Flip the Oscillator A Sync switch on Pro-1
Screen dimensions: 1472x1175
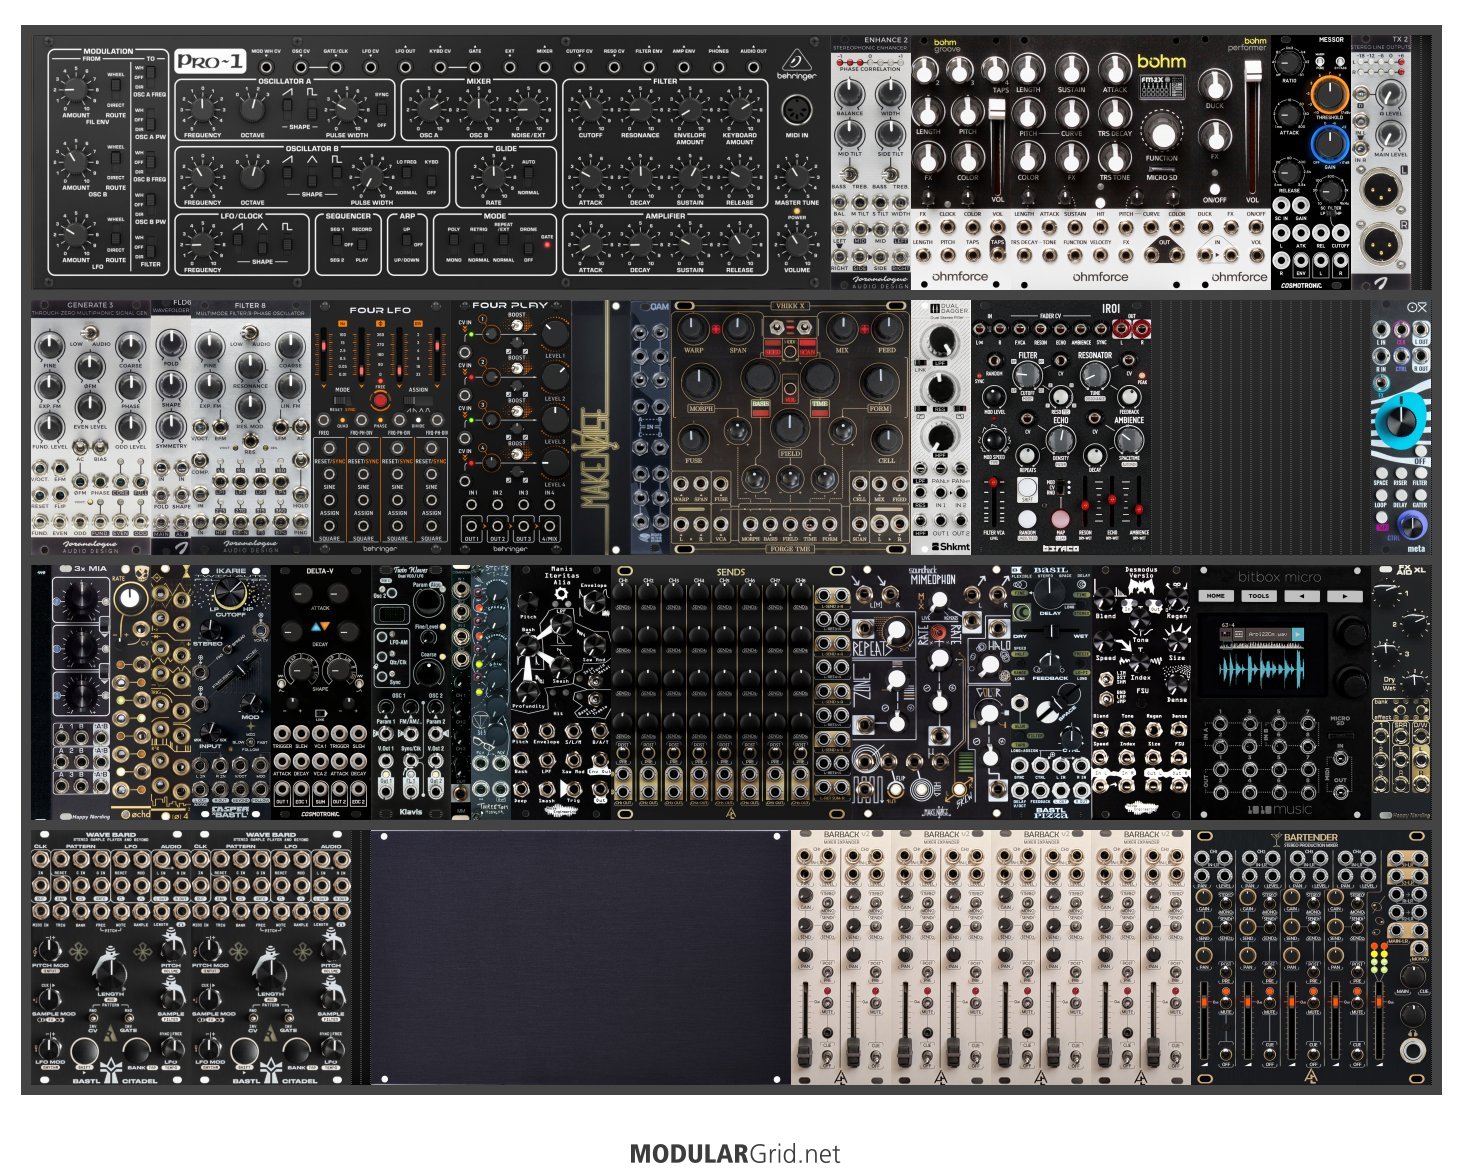[381, 108]
